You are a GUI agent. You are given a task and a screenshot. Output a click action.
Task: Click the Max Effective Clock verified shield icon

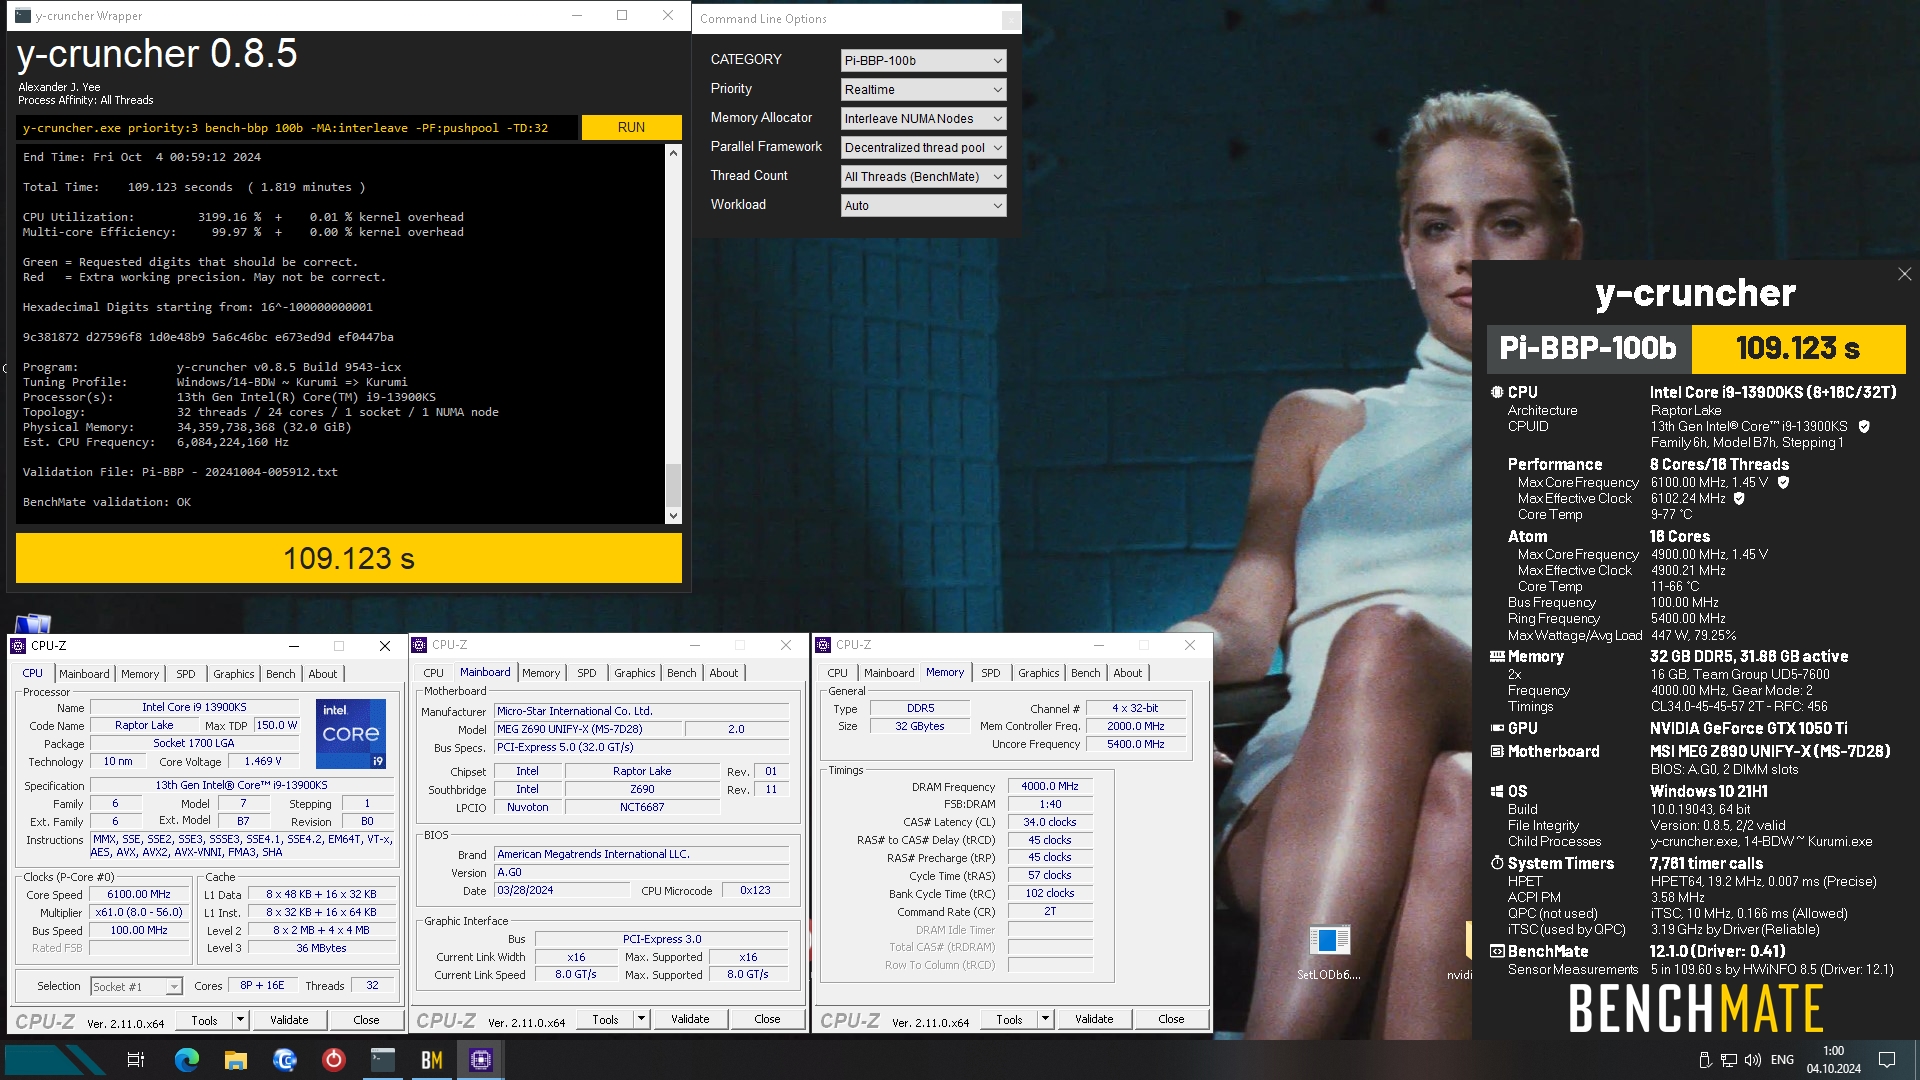coord(1739,499)
